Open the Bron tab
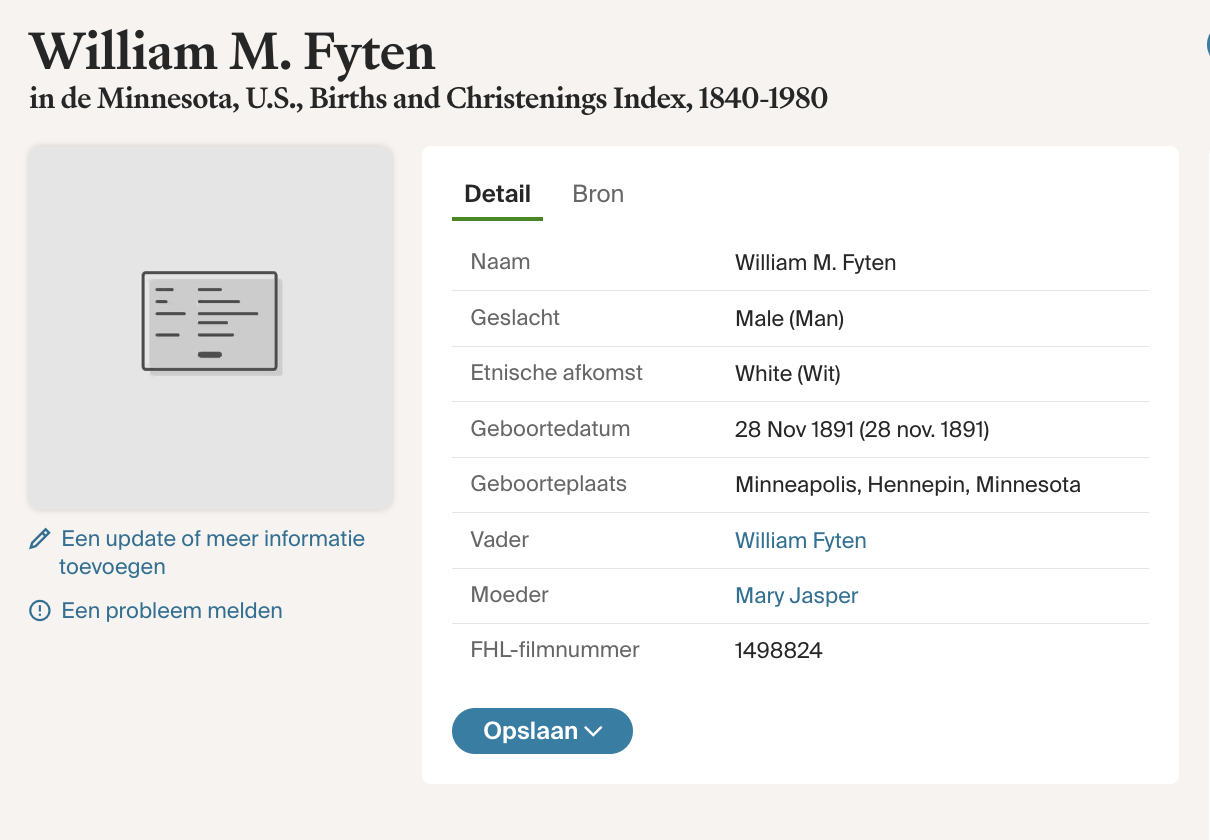 coord(598,194)
